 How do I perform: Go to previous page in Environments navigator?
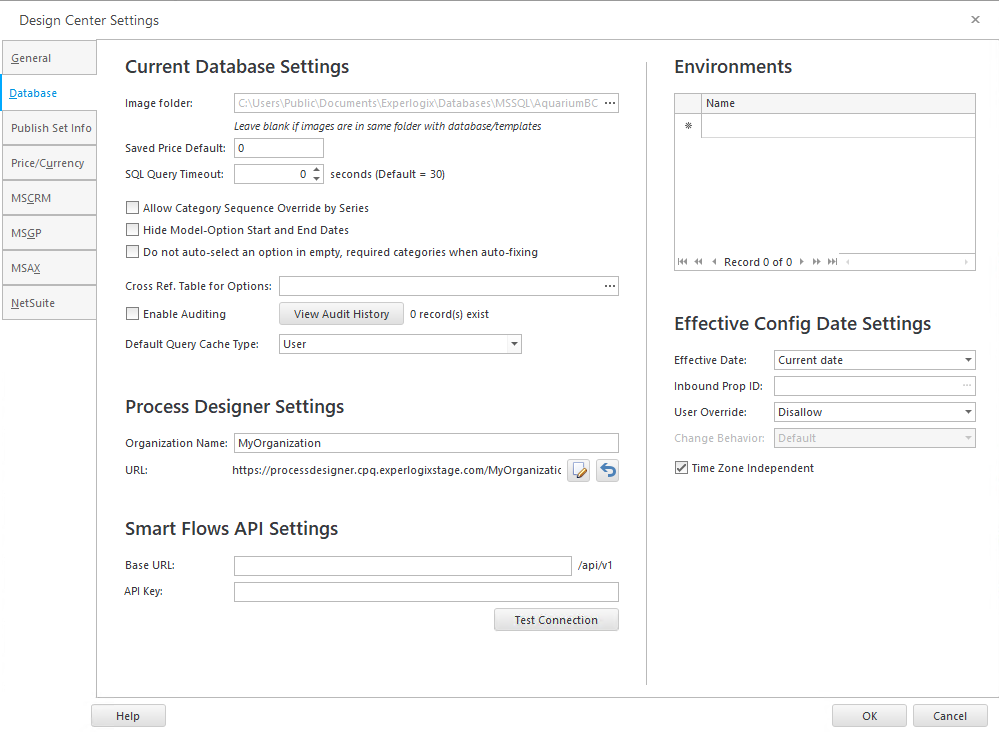699,262
